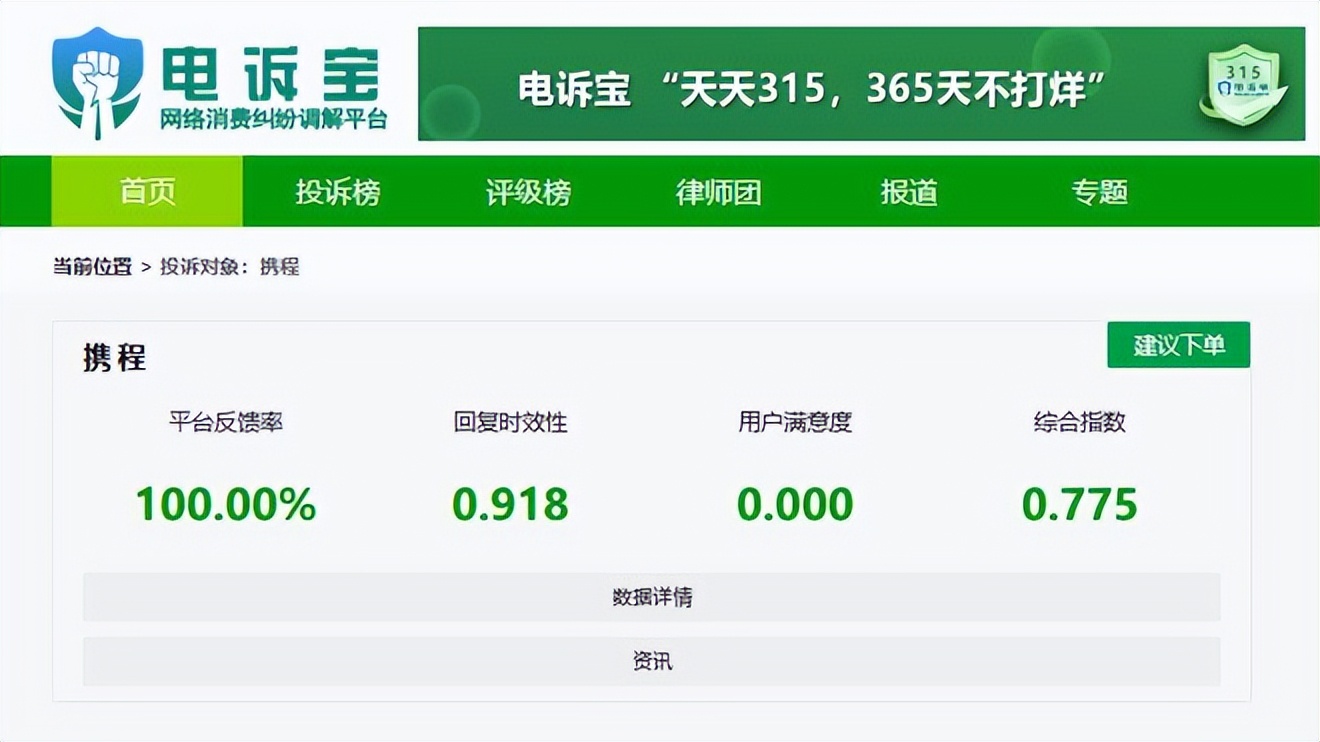Click the 携程 company heading
Screen dimensions: 1320x742
(115, 357)
